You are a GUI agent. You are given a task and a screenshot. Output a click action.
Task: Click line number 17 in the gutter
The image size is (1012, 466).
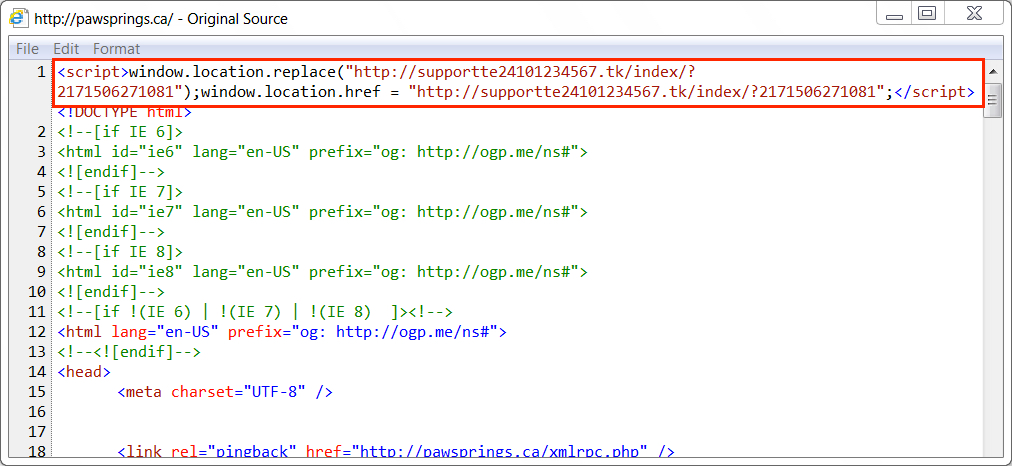point(37,432)
